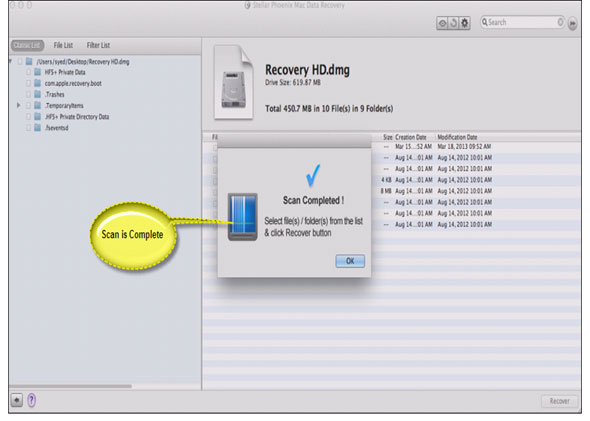Image resolution: width=590 pixels, height=421 pixels.
Task: Click OK in the Scan Completed dialog
Action: (350, 261)
